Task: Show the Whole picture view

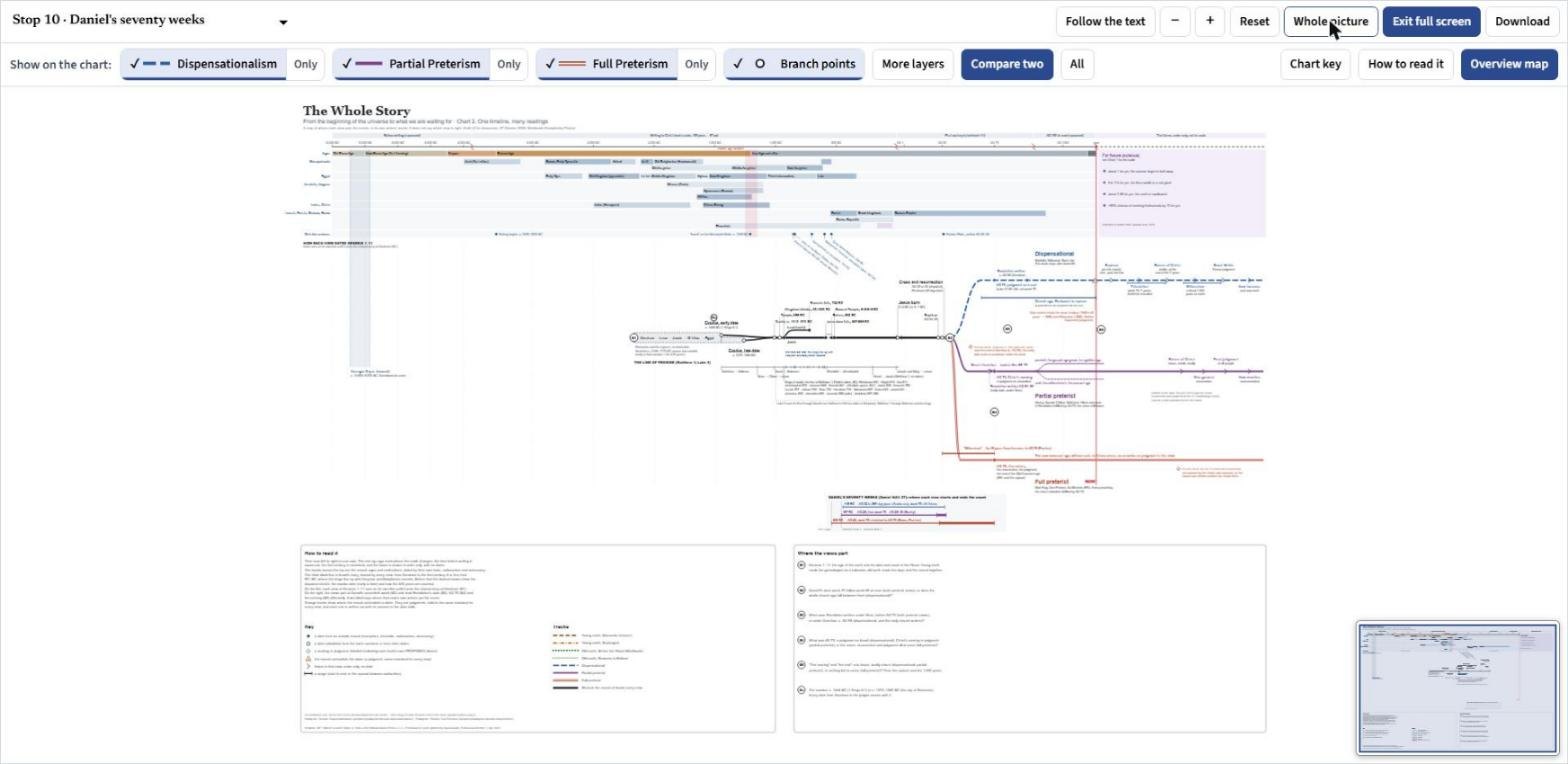Action: (x=1330, y=21)
